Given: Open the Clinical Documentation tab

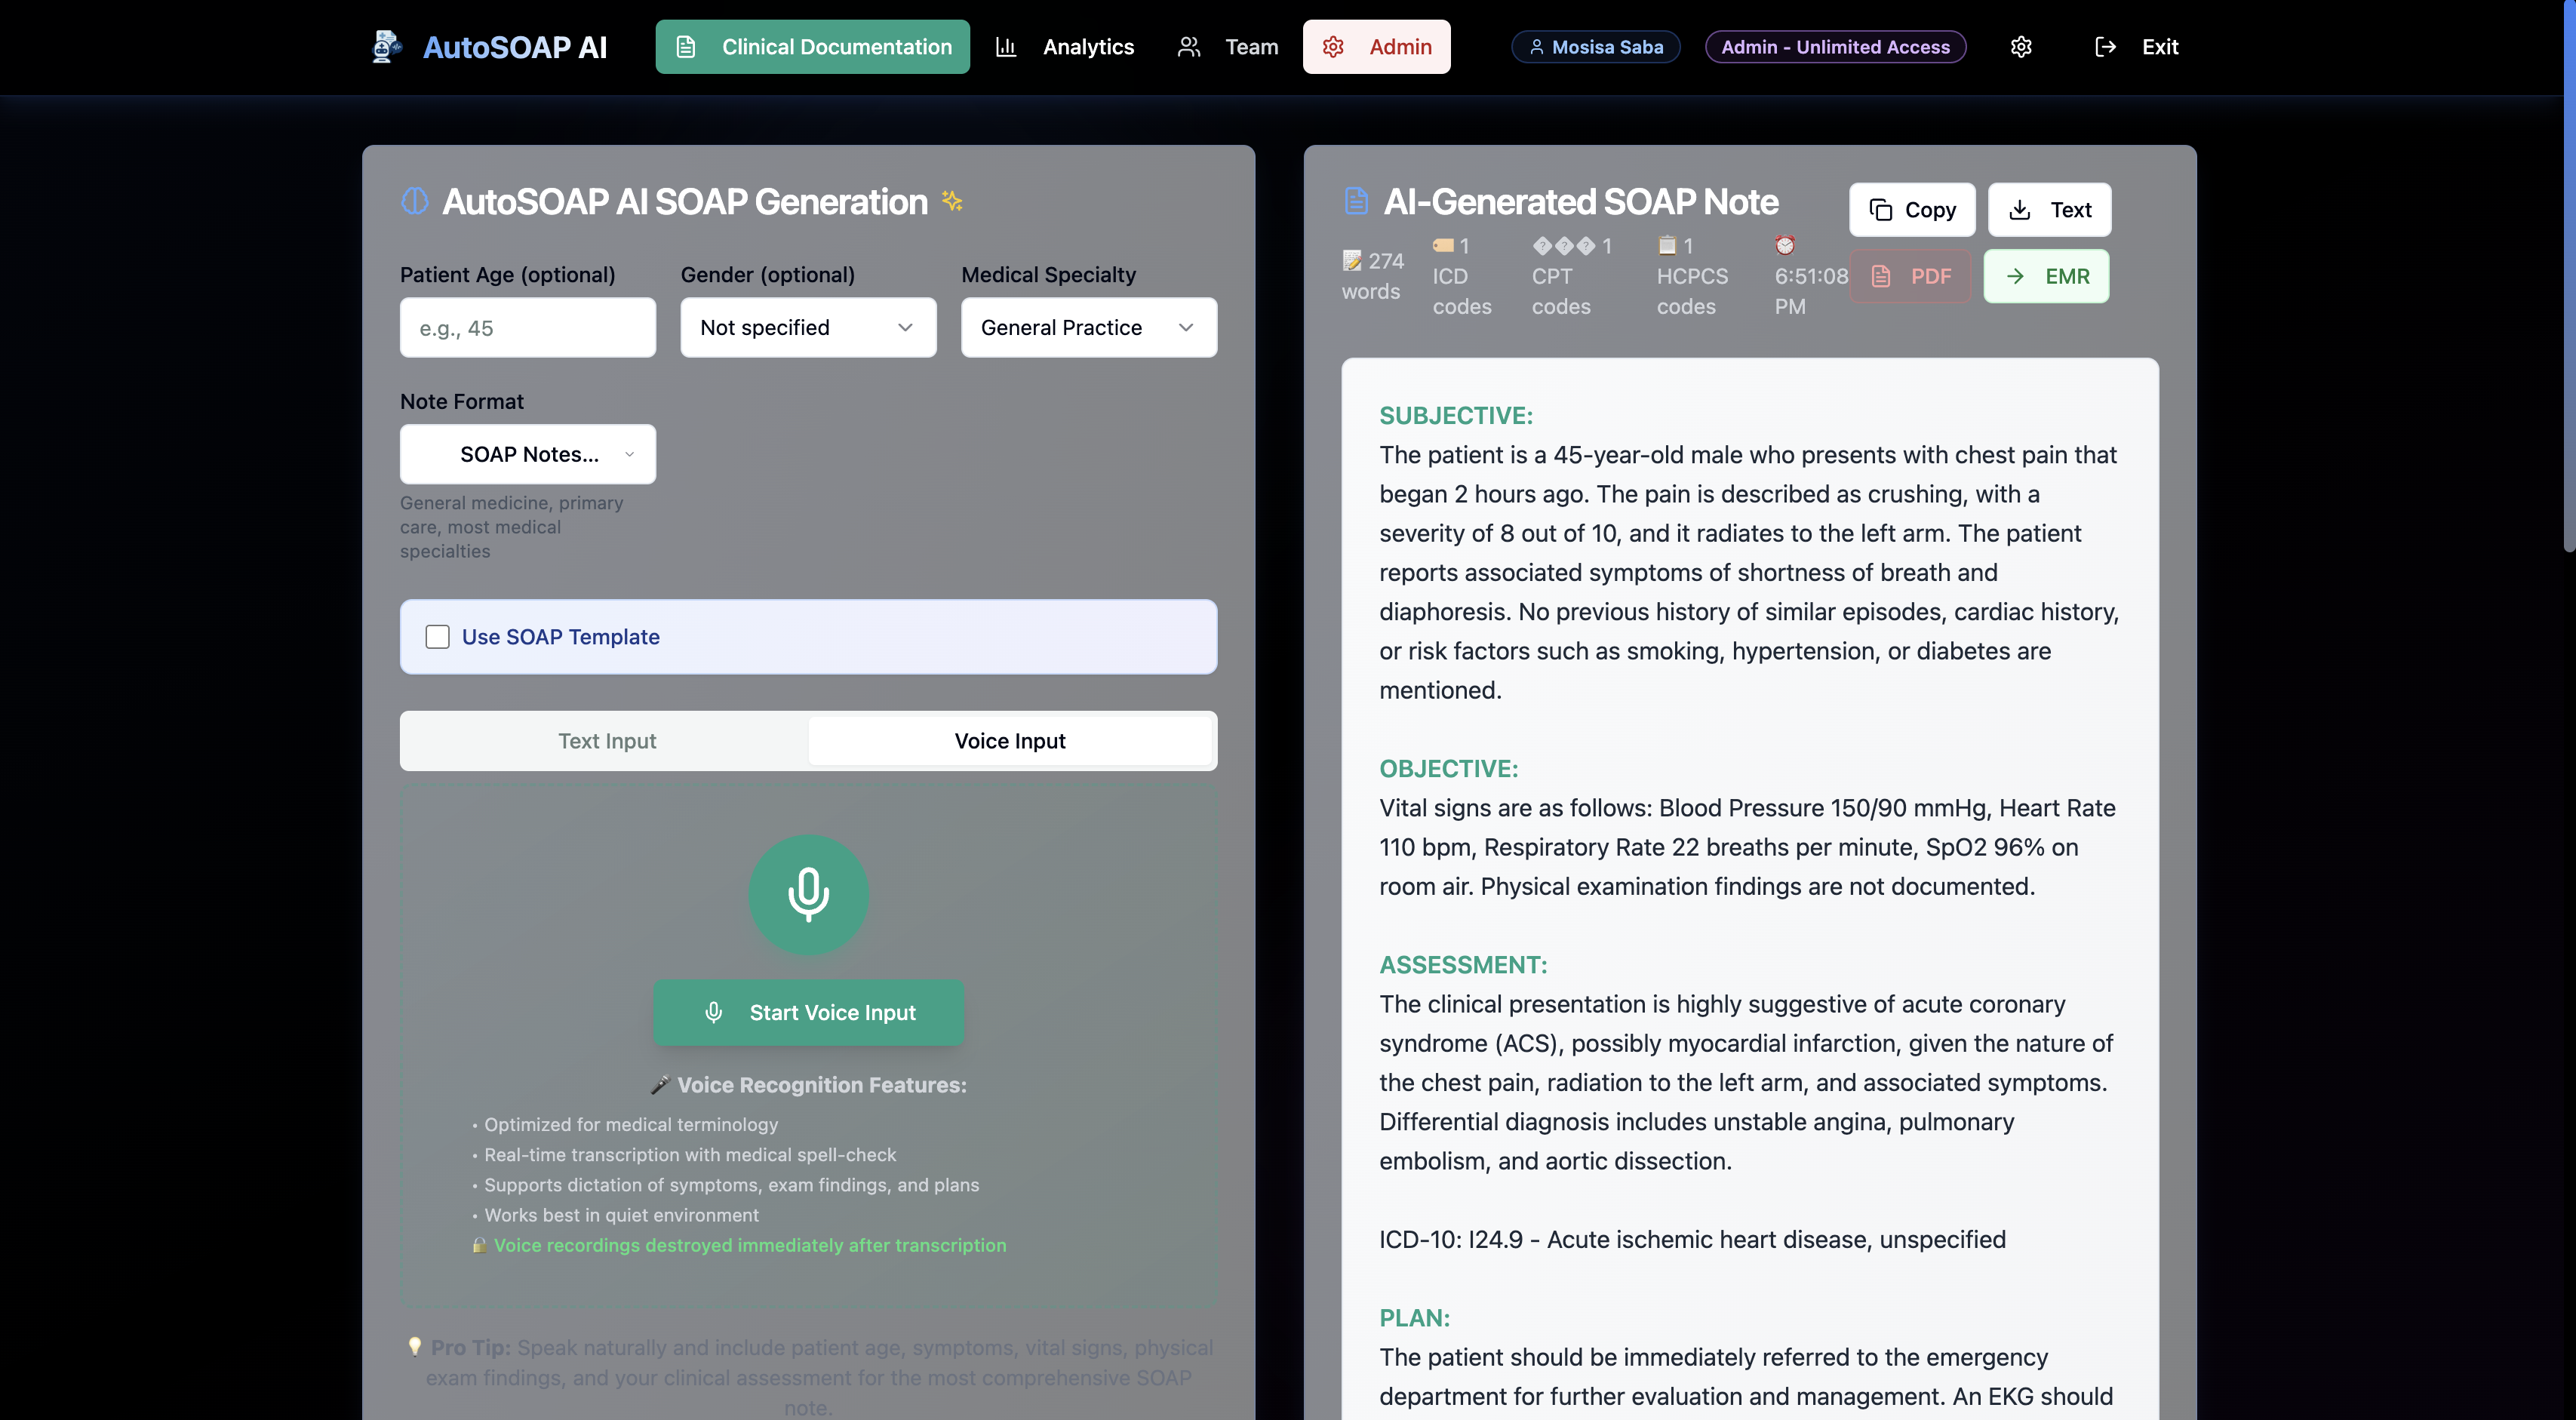Looking at the screenshot, I should [x=812, y=47].
